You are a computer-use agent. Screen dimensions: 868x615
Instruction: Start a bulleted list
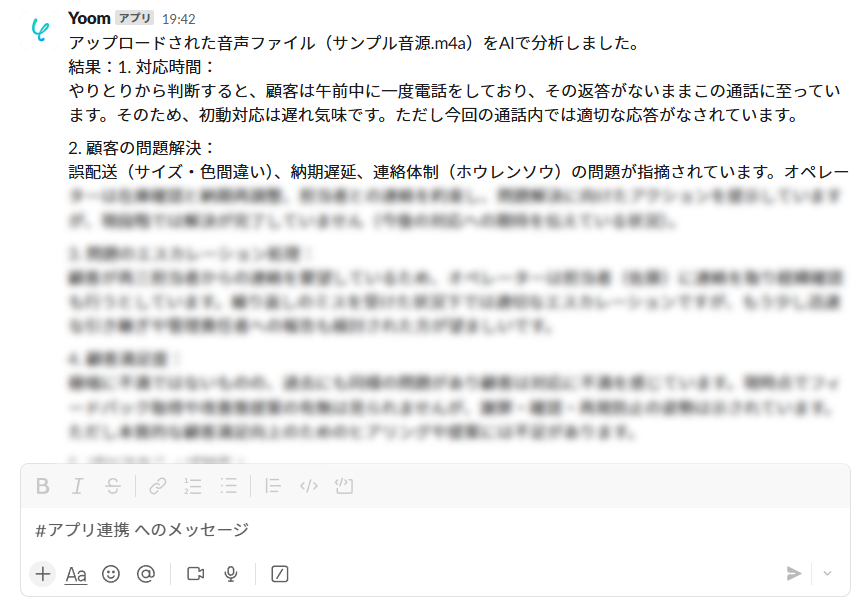click(228, 486)
